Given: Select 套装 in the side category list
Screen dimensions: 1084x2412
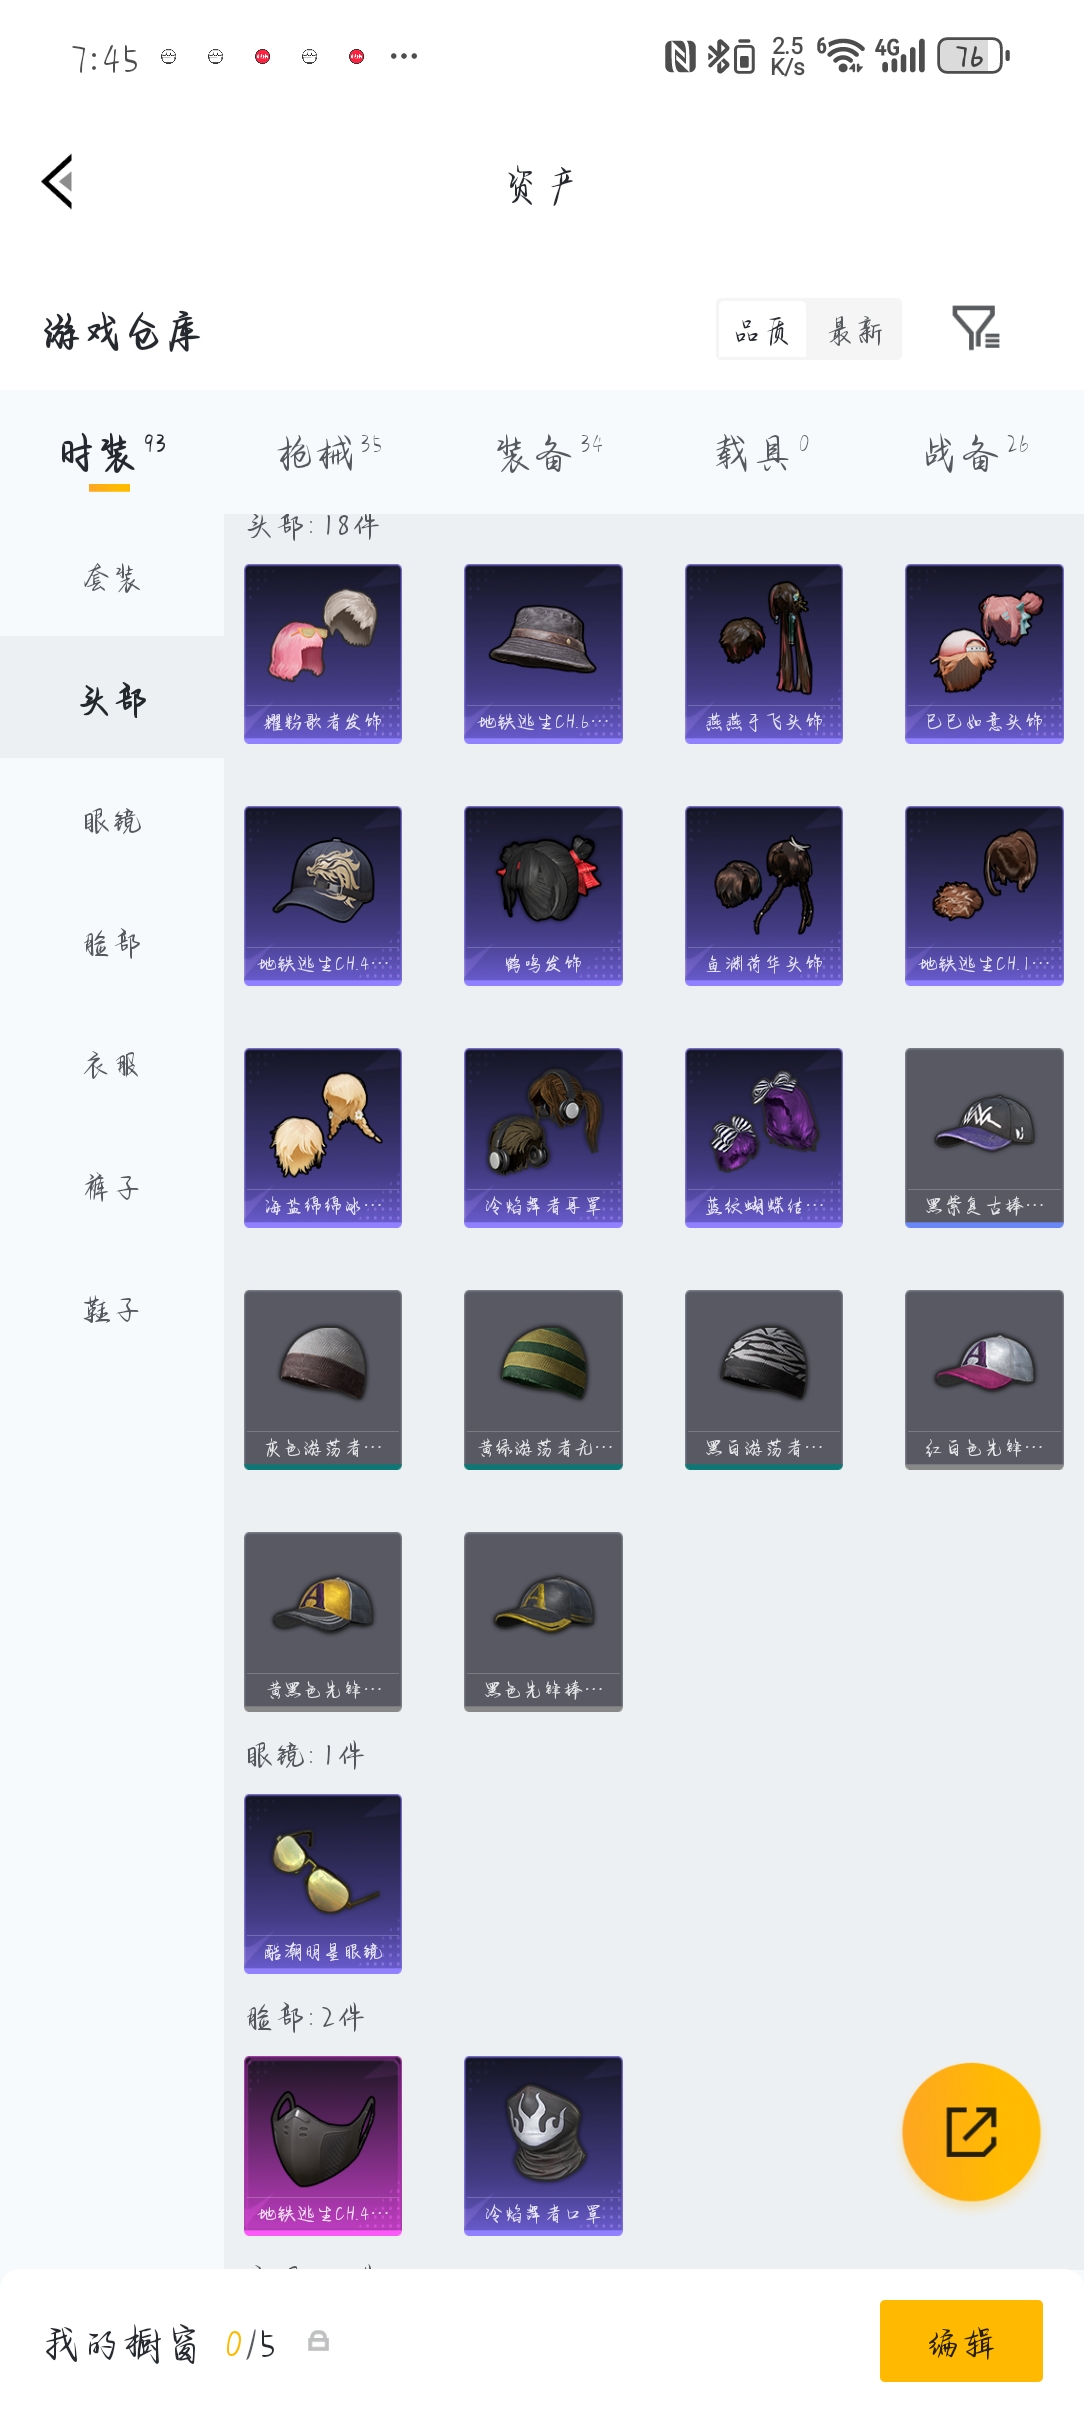Looking at the screenshot, I should tap(112, 578).
